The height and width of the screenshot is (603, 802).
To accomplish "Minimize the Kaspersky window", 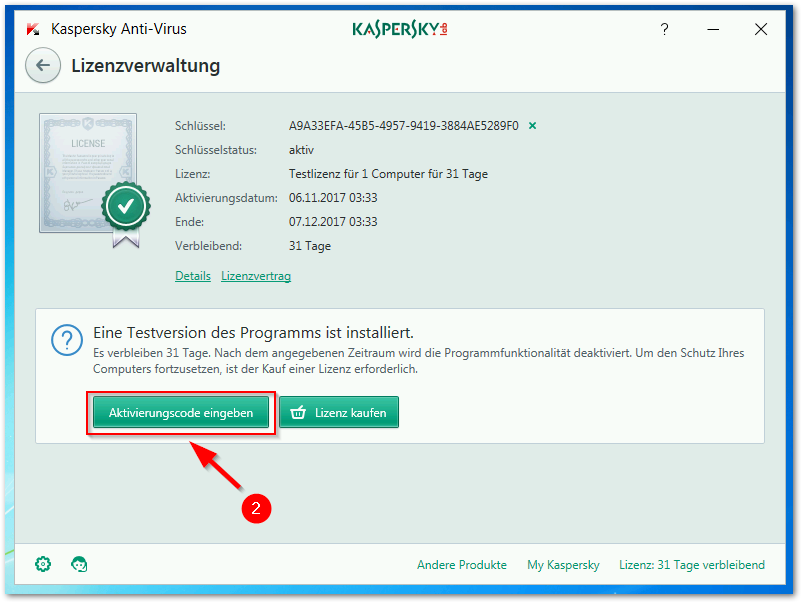I will [713, 30].
